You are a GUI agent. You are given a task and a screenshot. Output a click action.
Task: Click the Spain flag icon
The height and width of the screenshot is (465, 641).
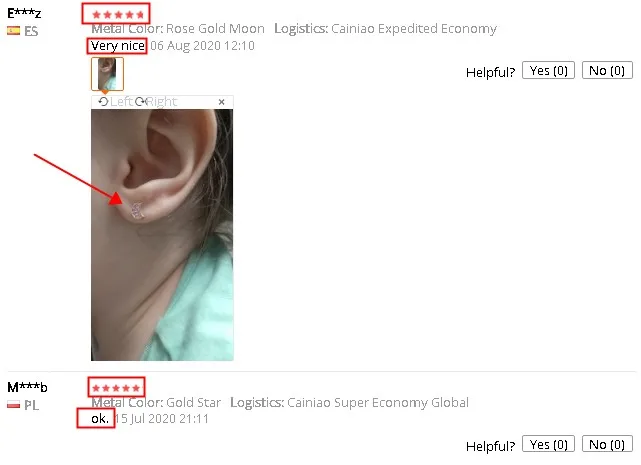click(13, 31)
